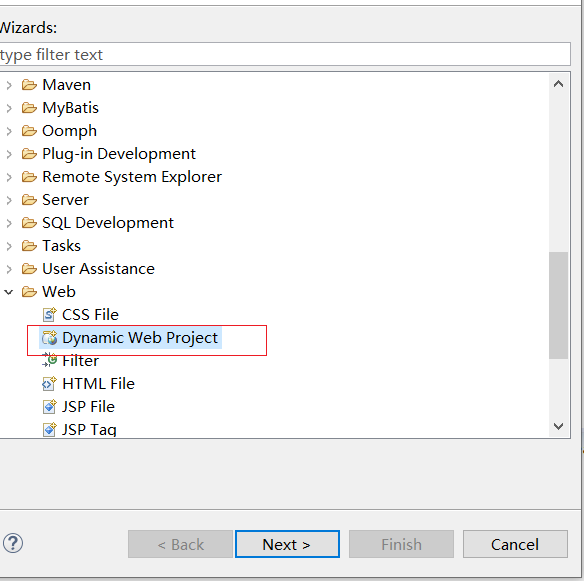Screen dimensions: 584x581
Task: Select the Dynamic Web Project globe icon
Action: click(50, 338)
